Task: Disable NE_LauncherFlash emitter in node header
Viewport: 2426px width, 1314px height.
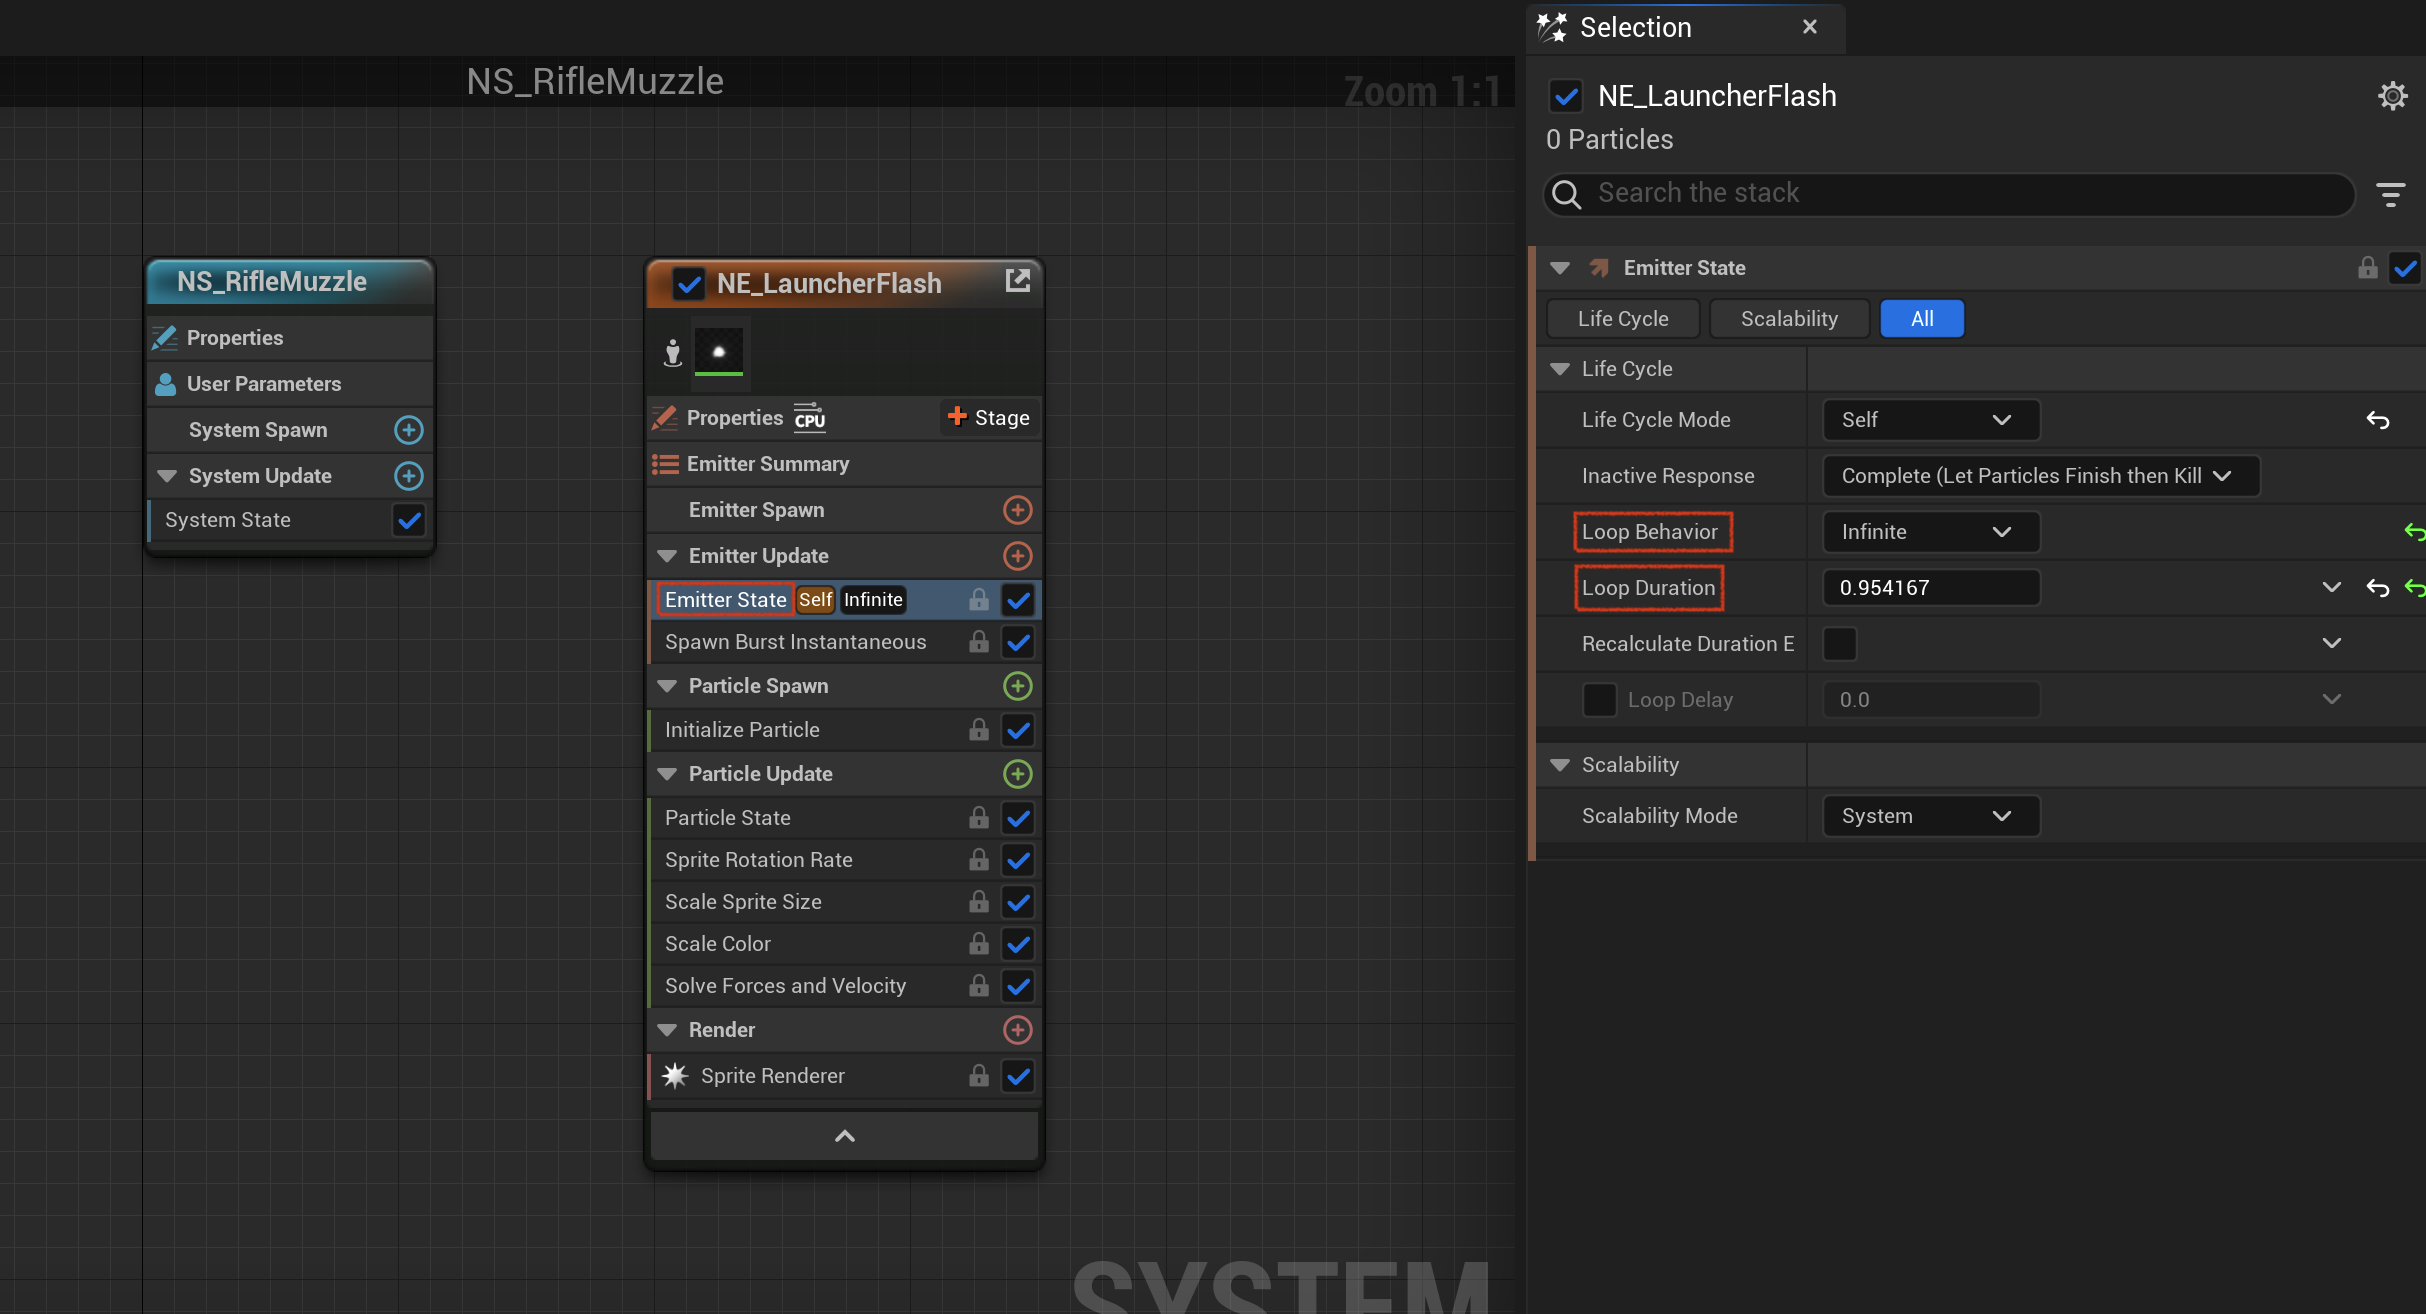Action: [x=689, y=284]
